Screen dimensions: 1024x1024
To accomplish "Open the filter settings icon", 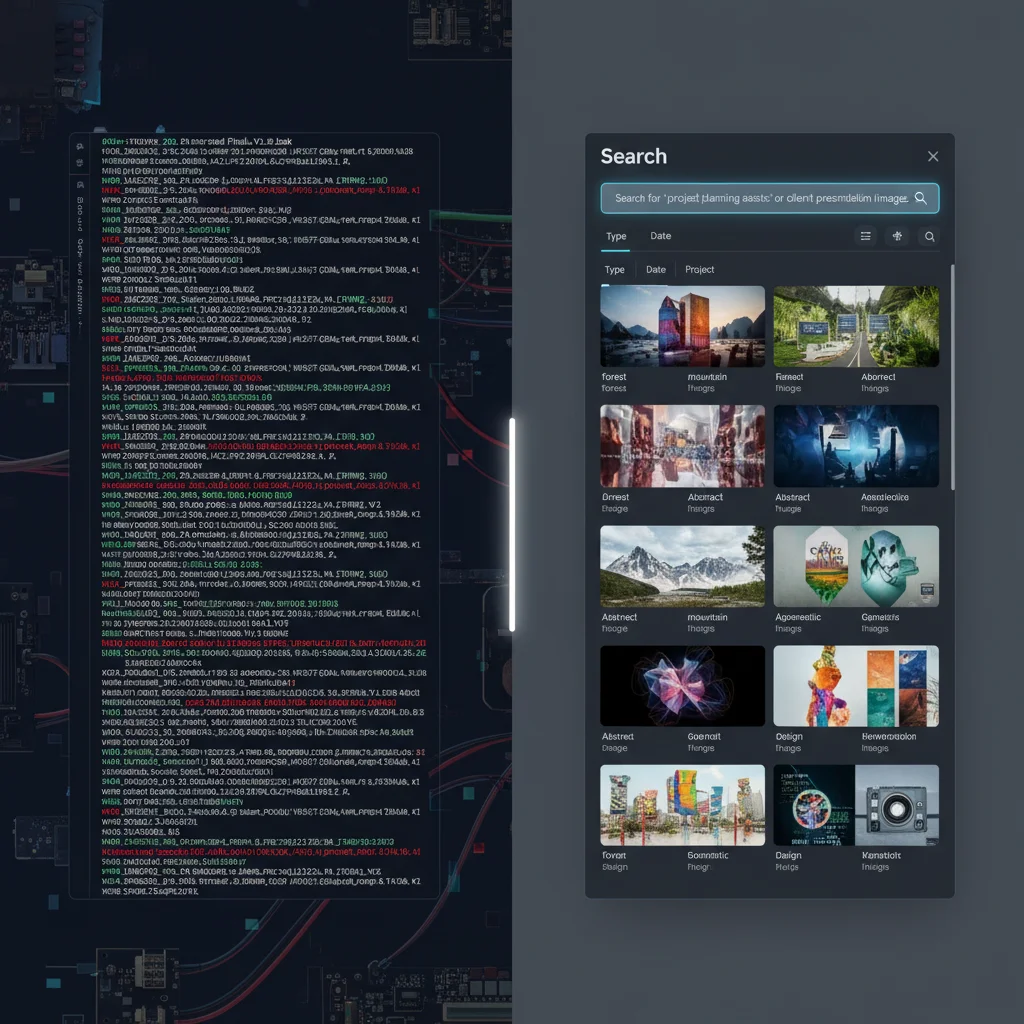I will tap(897, 236).
